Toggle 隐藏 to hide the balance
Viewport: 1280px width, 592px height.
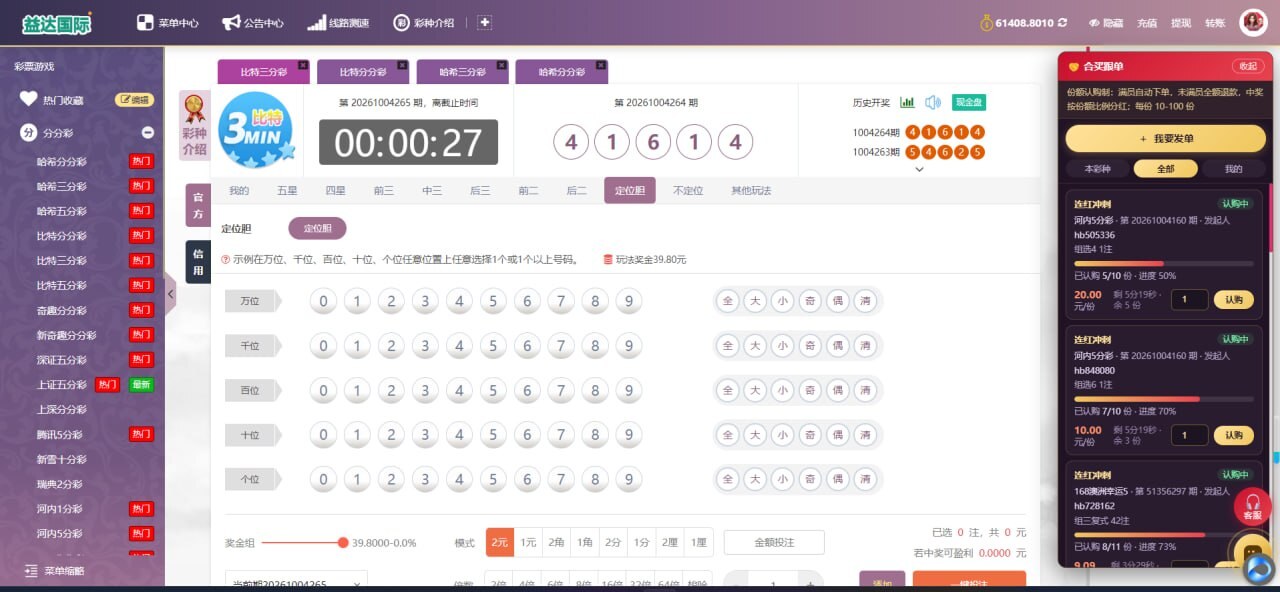click(1106, 22)
